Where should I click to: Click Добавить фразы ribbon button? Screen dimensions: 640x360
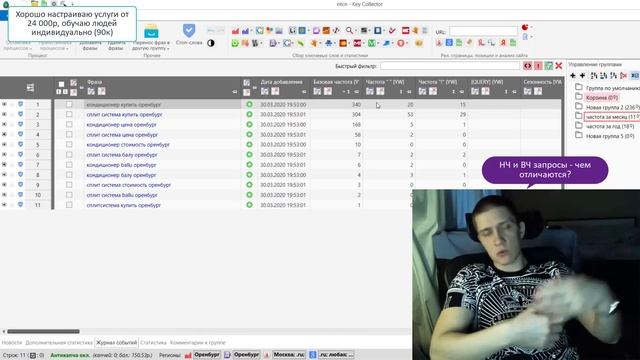(90, 45)
